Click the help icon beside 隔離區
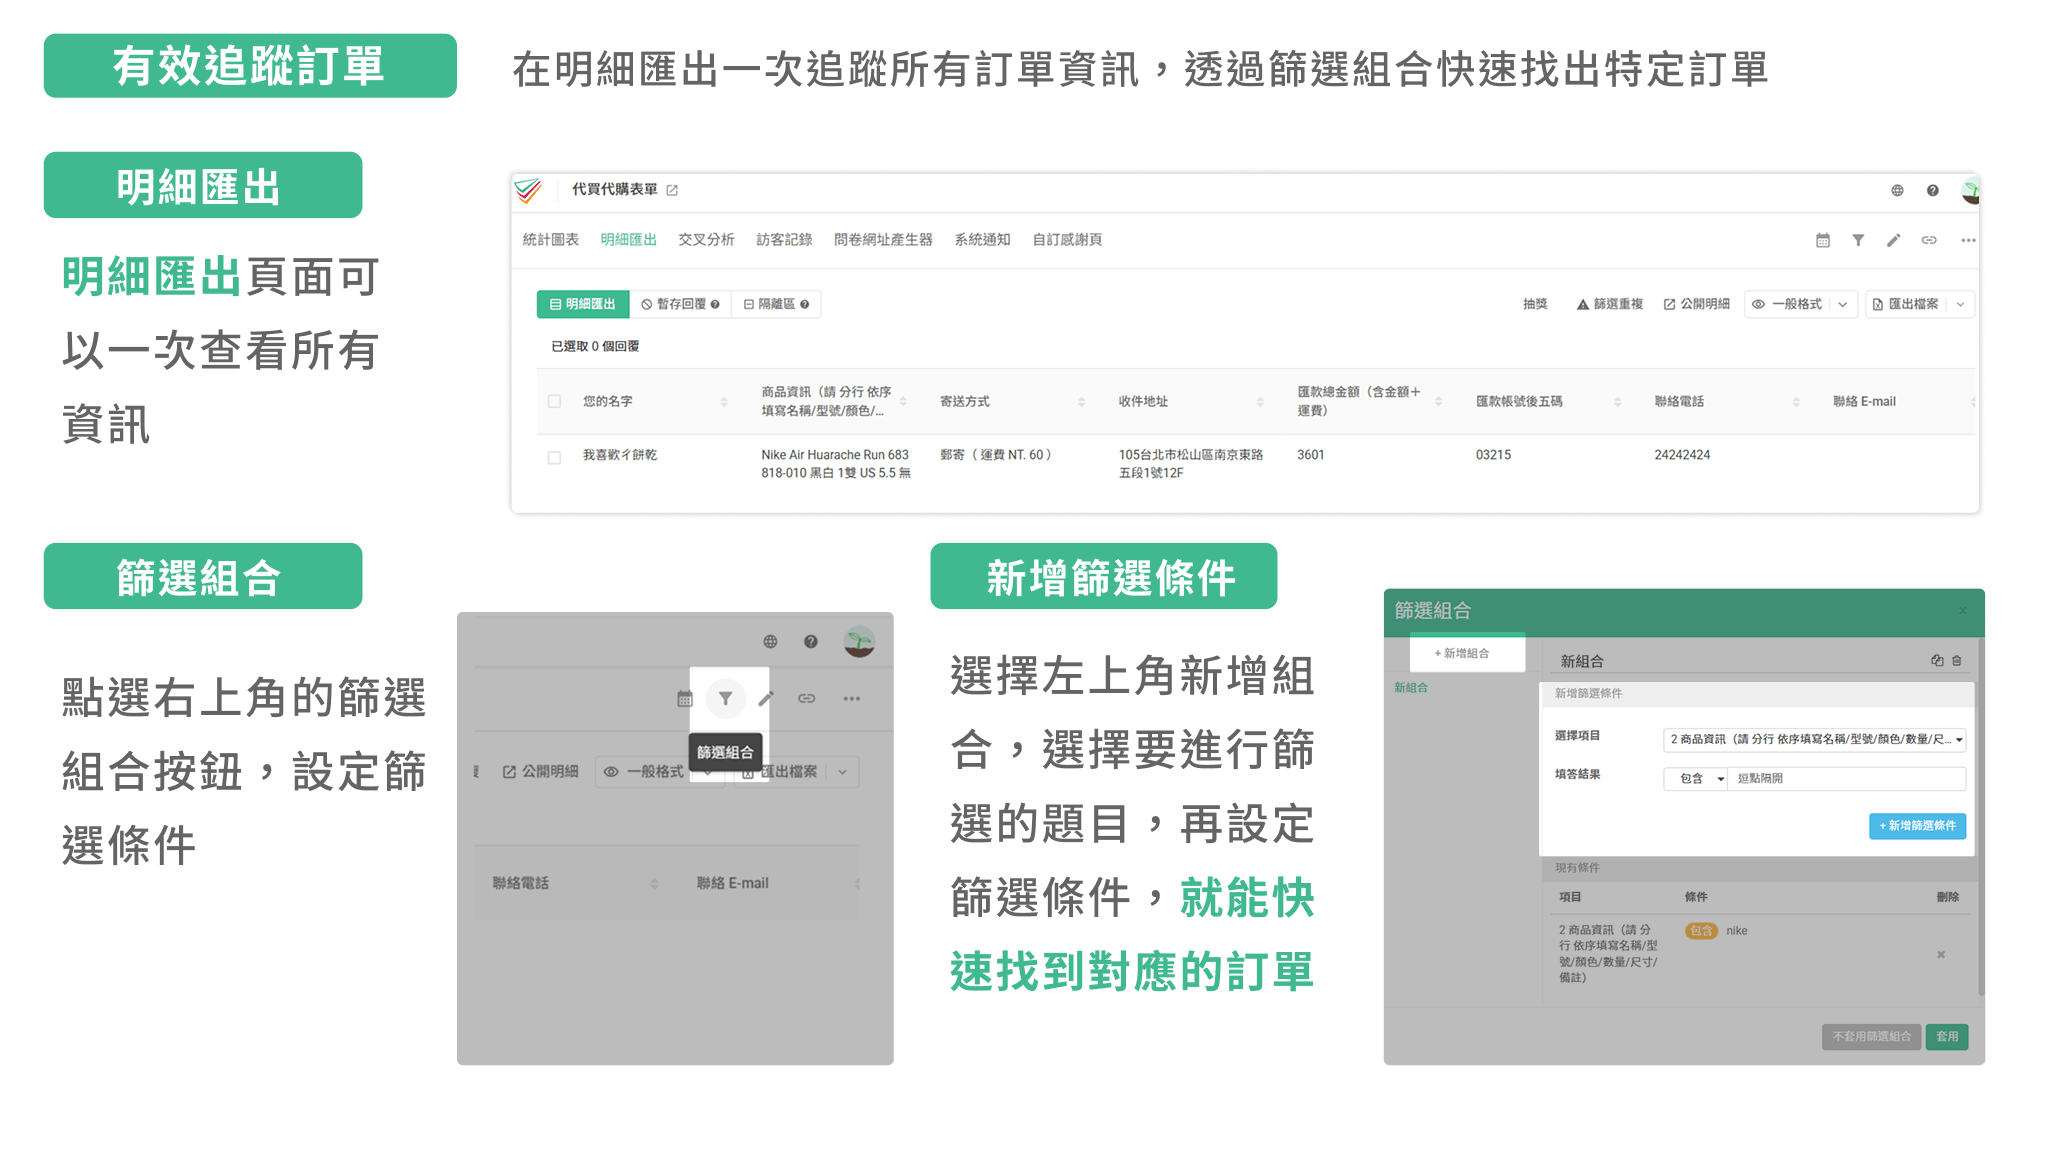2048x1152 pixels. point(805,304)
